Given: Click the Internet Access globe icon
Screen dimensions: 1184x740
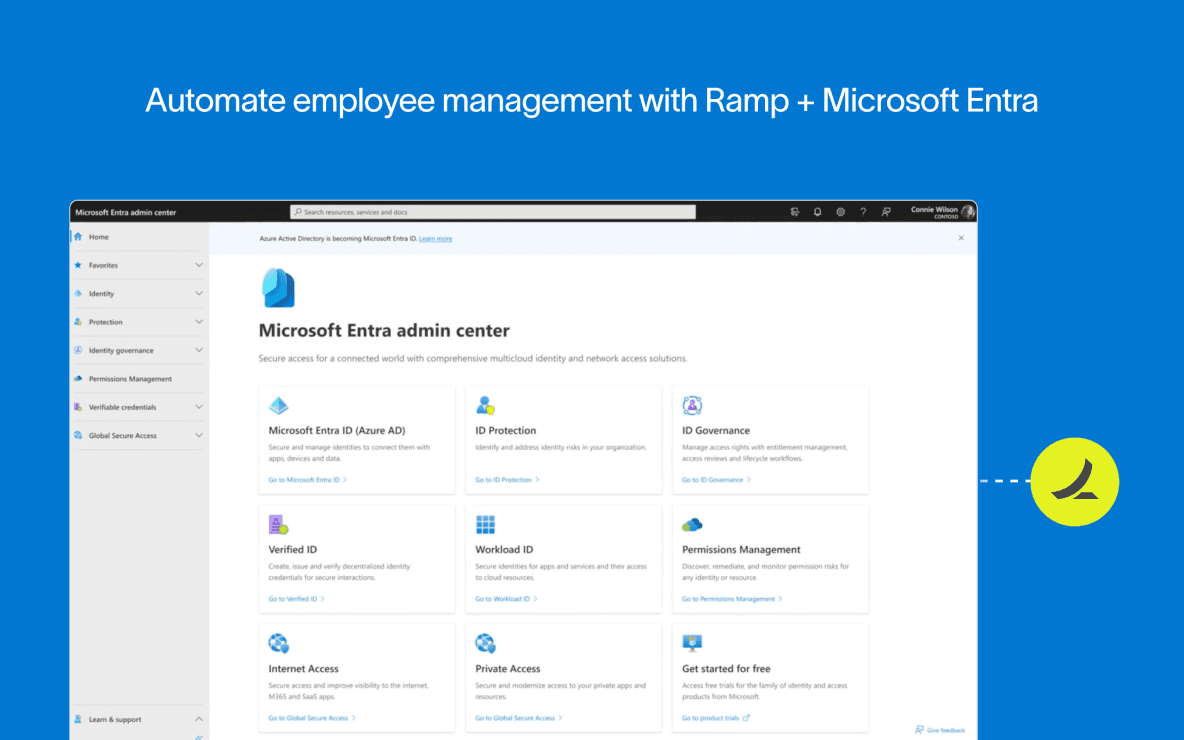Looking at the screenshot, I should (279, 642).
